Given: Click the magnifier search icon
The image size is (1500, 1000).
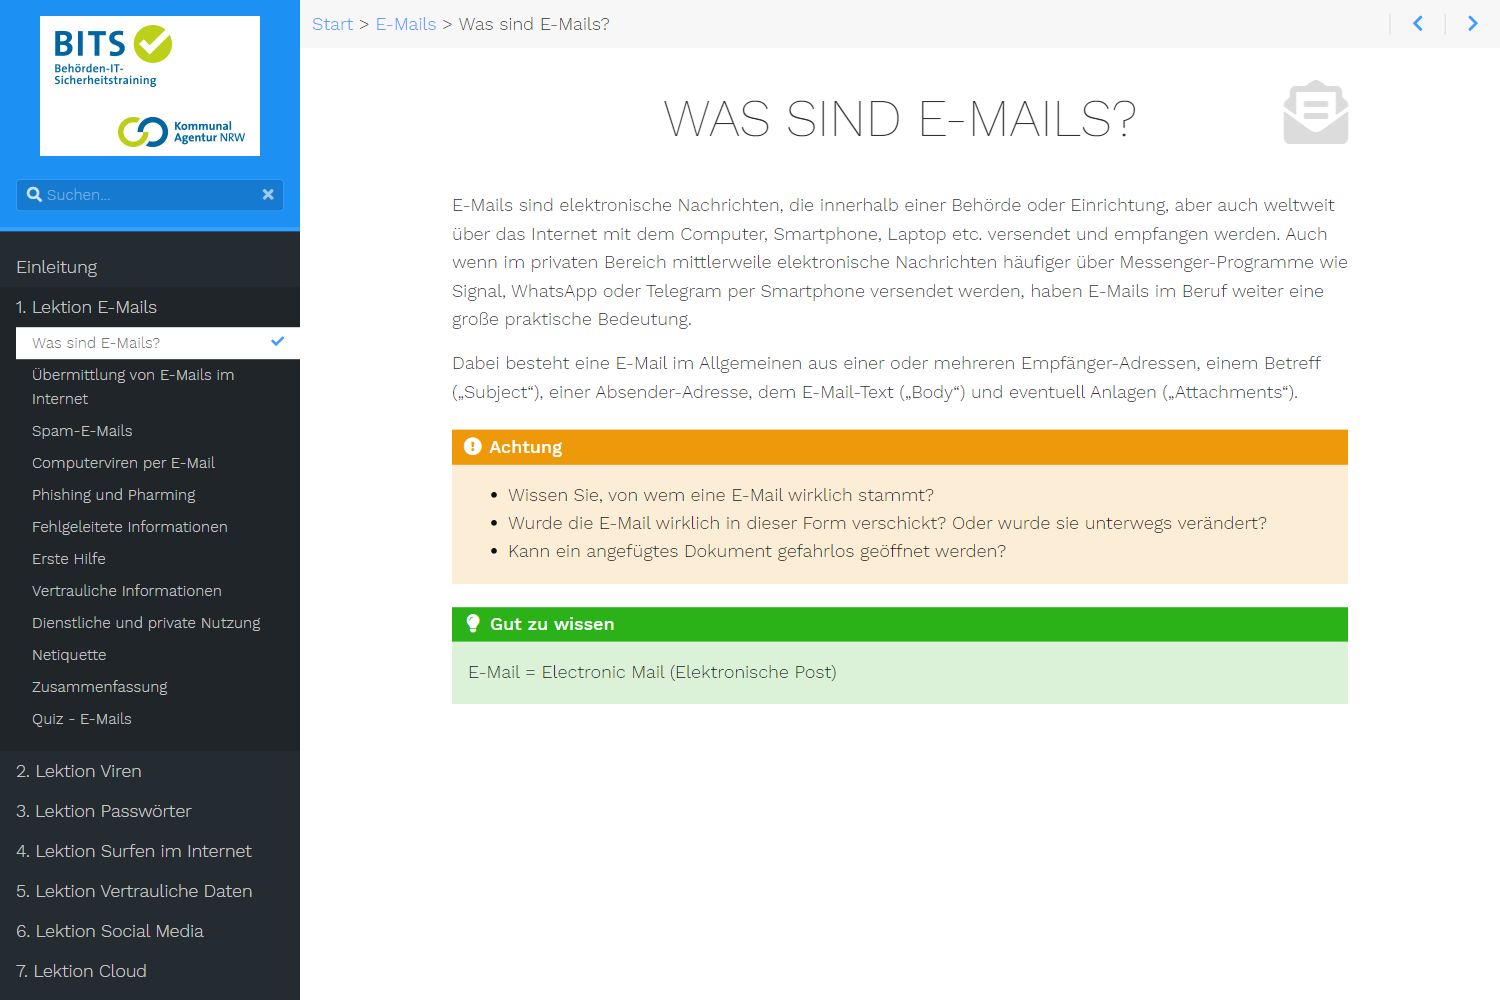Looking at the screenshot, I should (34, 195).
